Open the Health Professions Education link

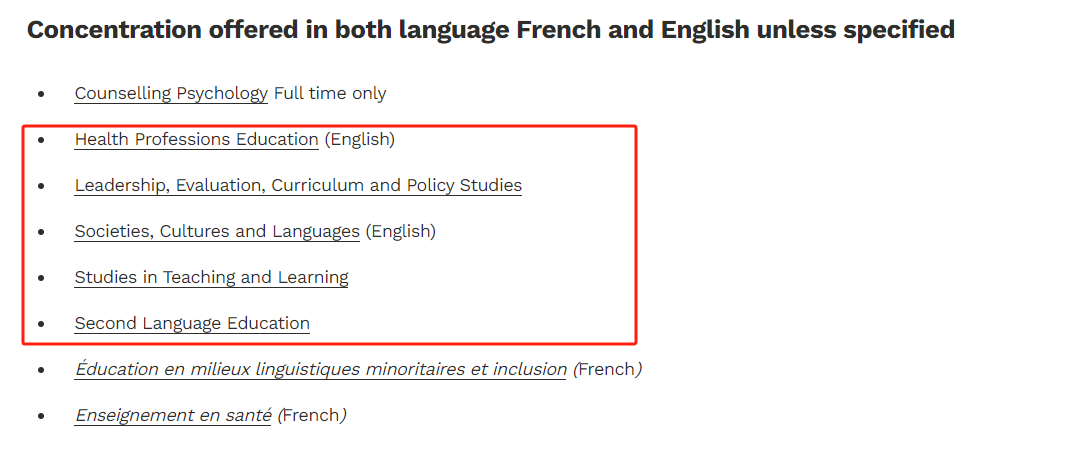click(196, 139)
